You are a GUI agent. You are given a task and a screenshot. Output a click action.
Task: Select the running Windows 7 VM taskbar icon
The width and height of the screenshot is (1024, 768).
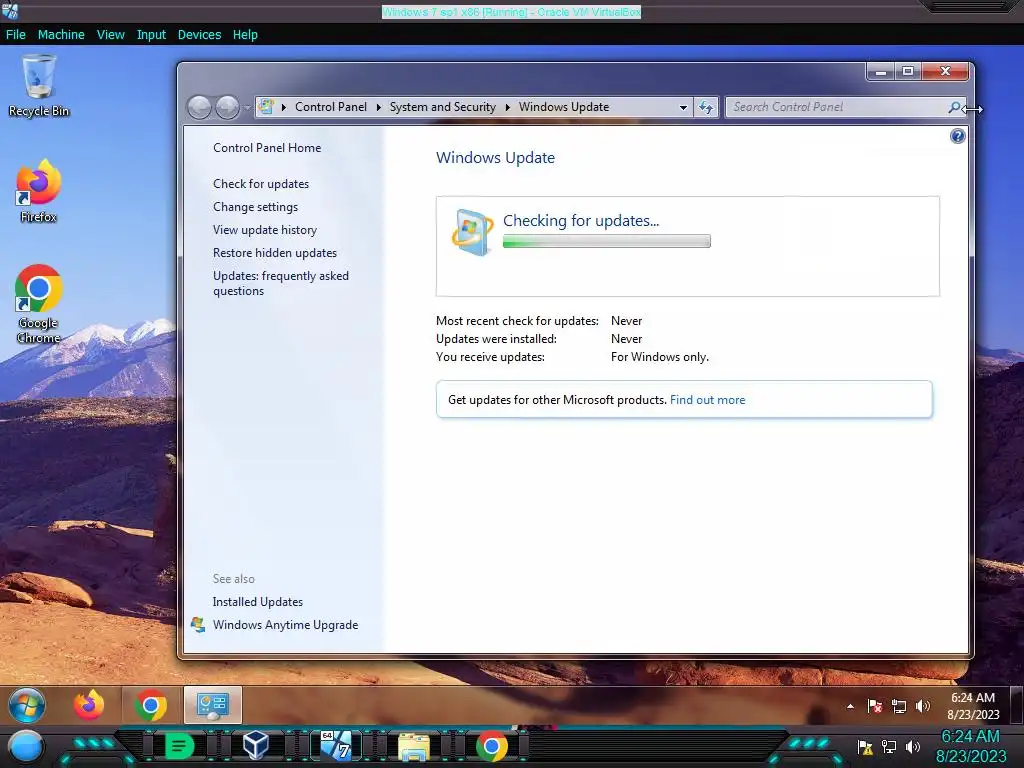click(336, 746)
